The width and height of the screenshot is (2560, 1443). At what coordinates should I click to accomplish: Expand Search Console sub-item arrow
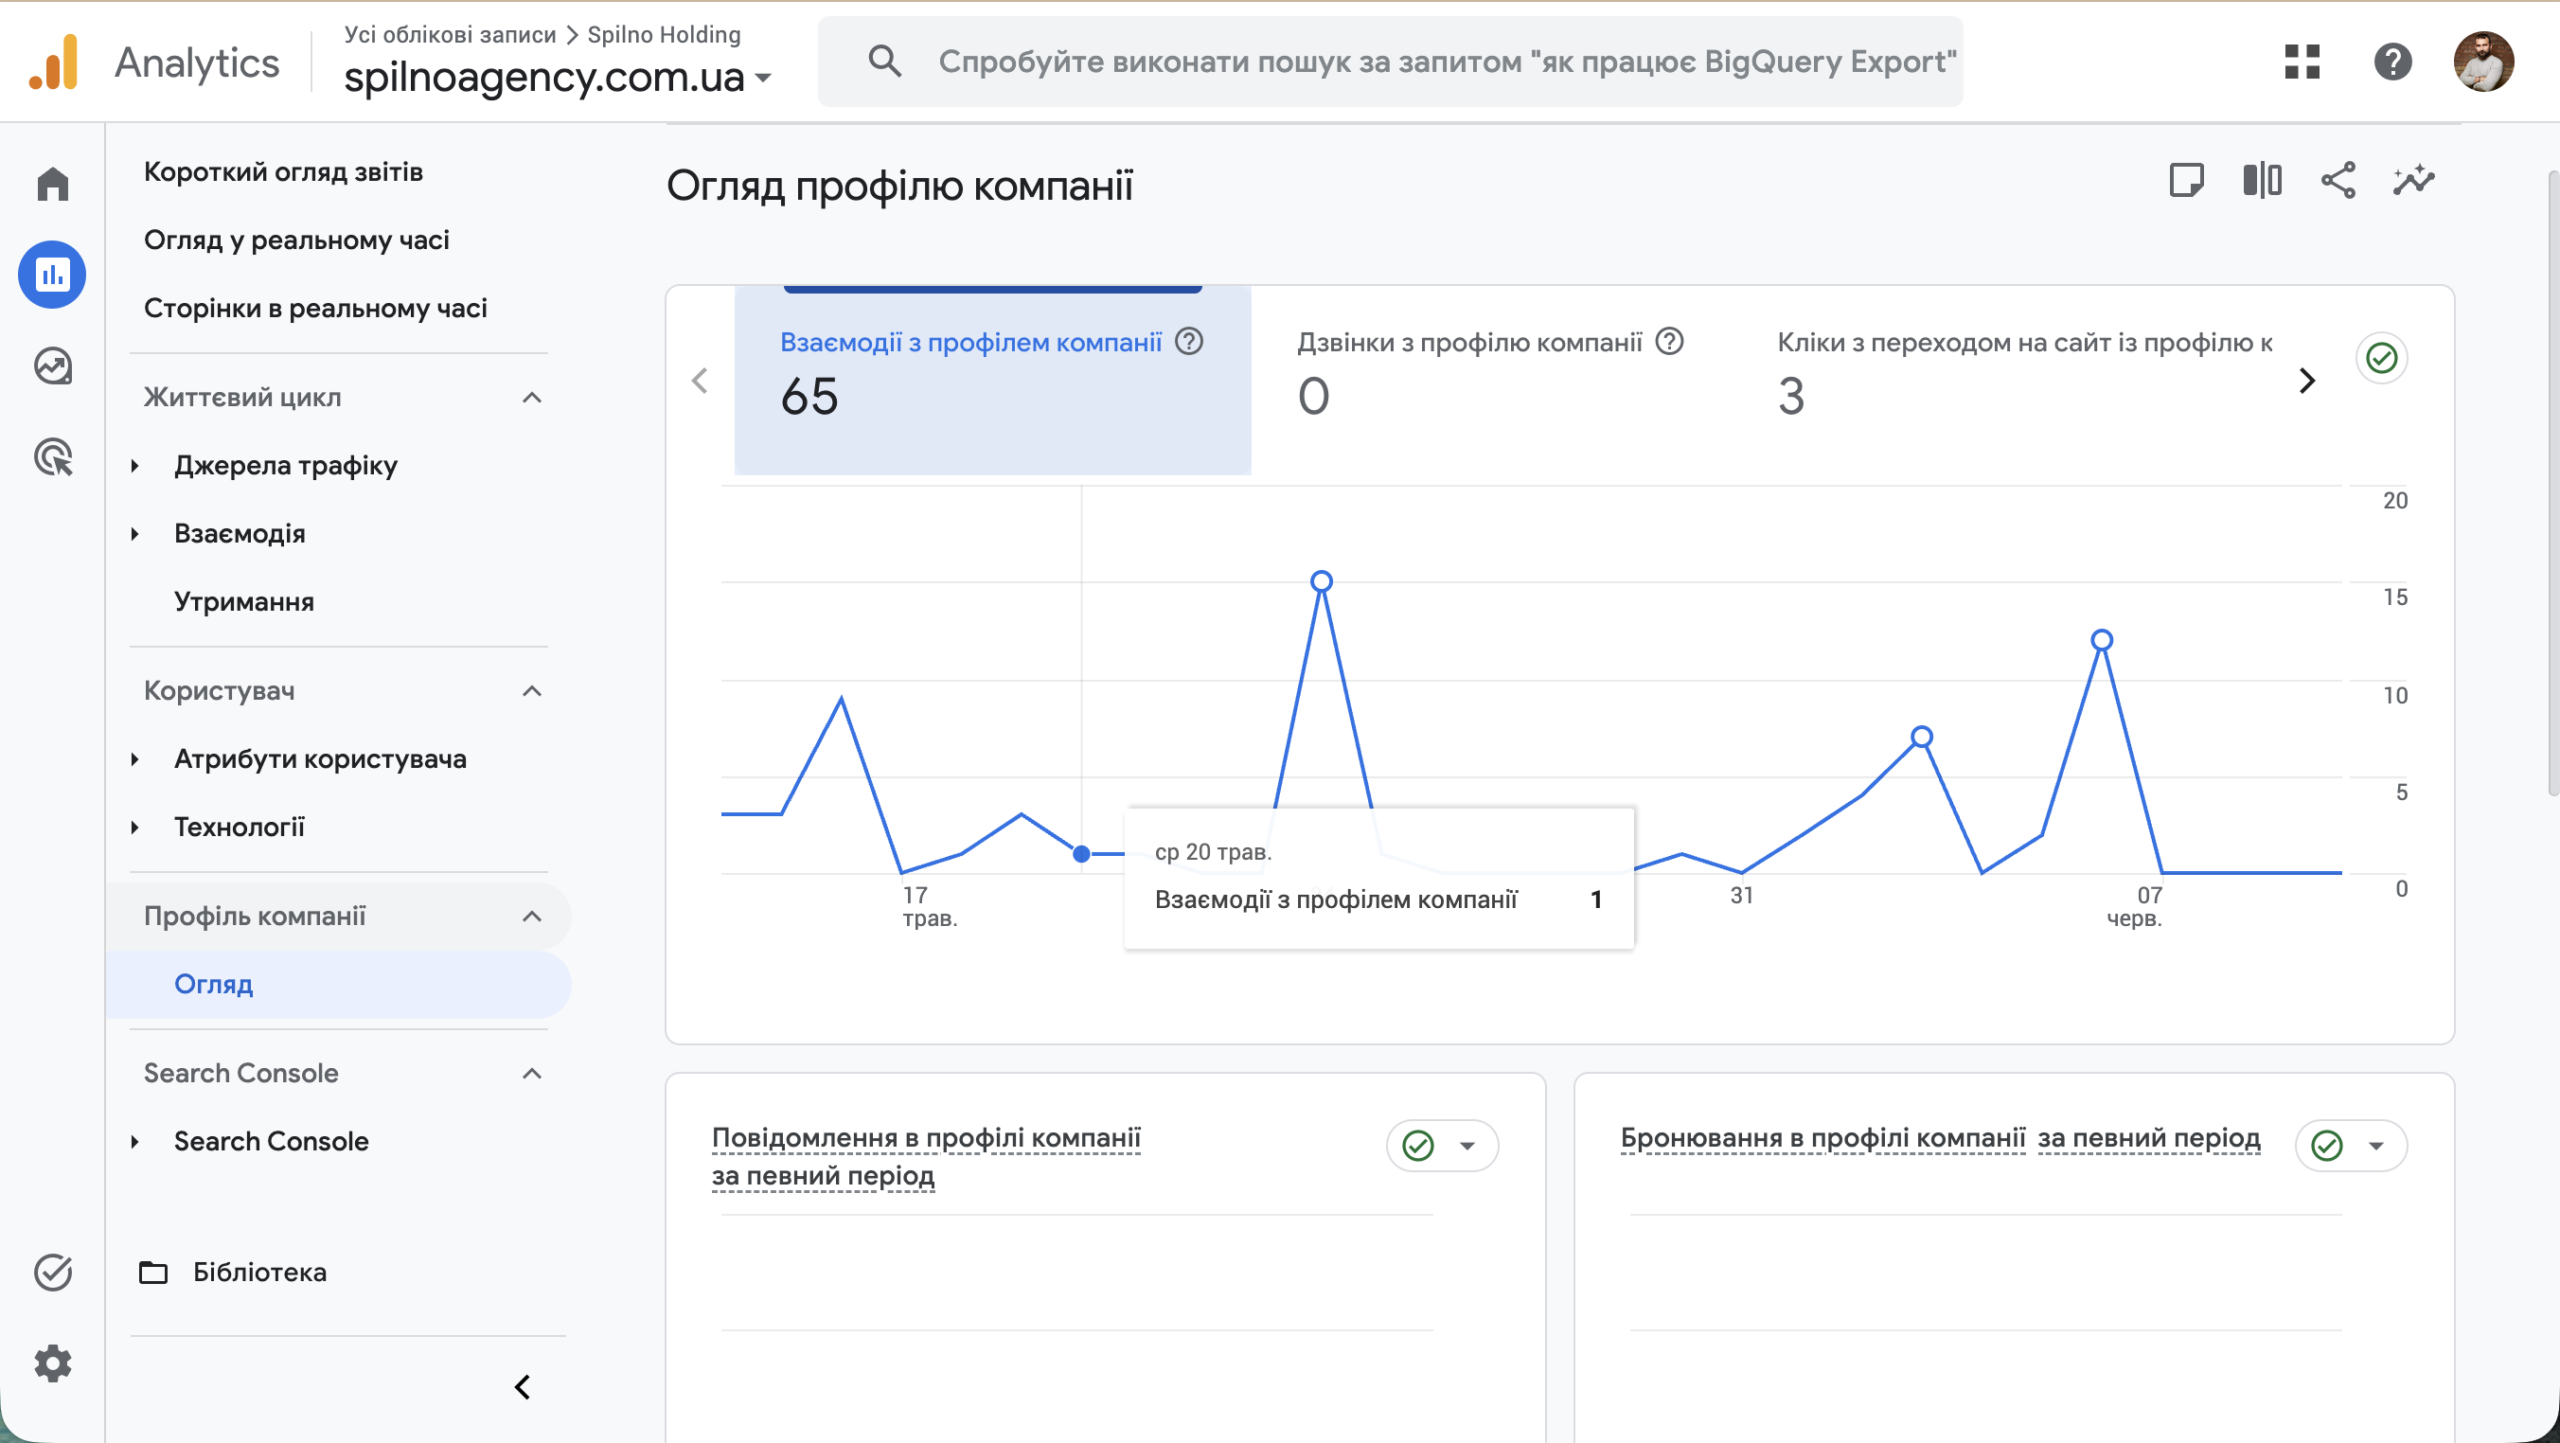coord(135,1141)
